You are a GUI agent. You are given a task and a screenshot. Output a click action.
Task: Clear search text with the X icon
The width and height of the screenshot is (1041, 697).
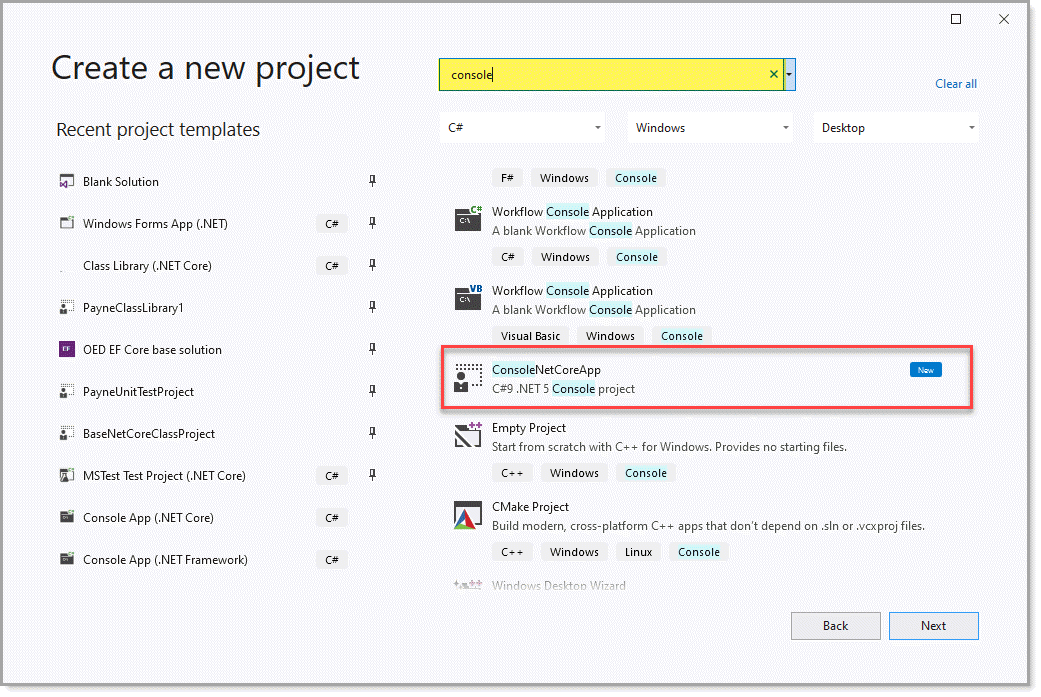pyautogui.click(x=773, y=74)
